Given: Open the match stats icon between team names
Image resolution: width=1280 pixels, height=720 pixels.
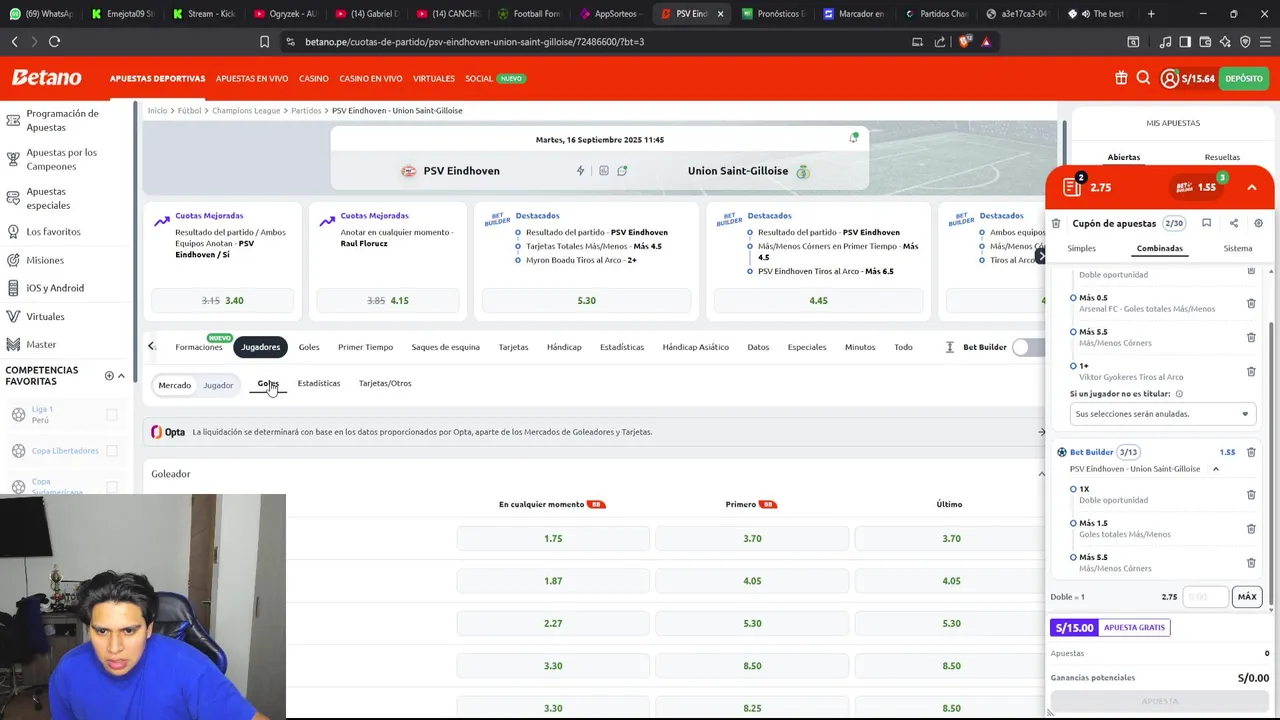Looking at the screenshot, I should tap(603, 171).
